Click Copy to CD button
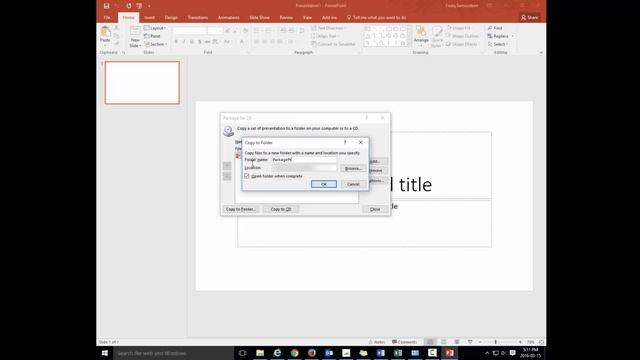 (281, 209)
